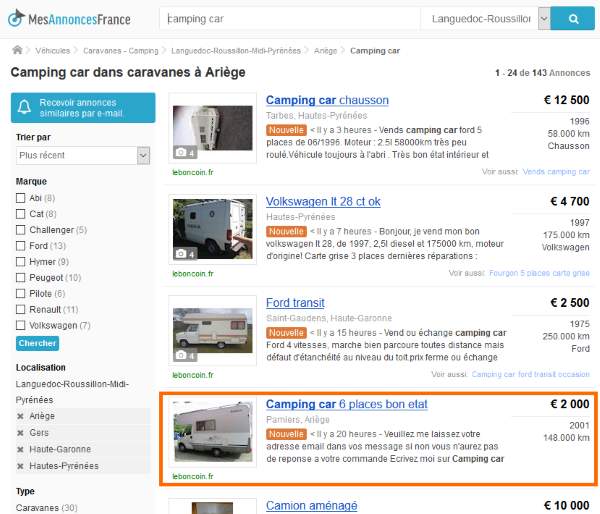Open Camion aménagé listing

point(311,506)
